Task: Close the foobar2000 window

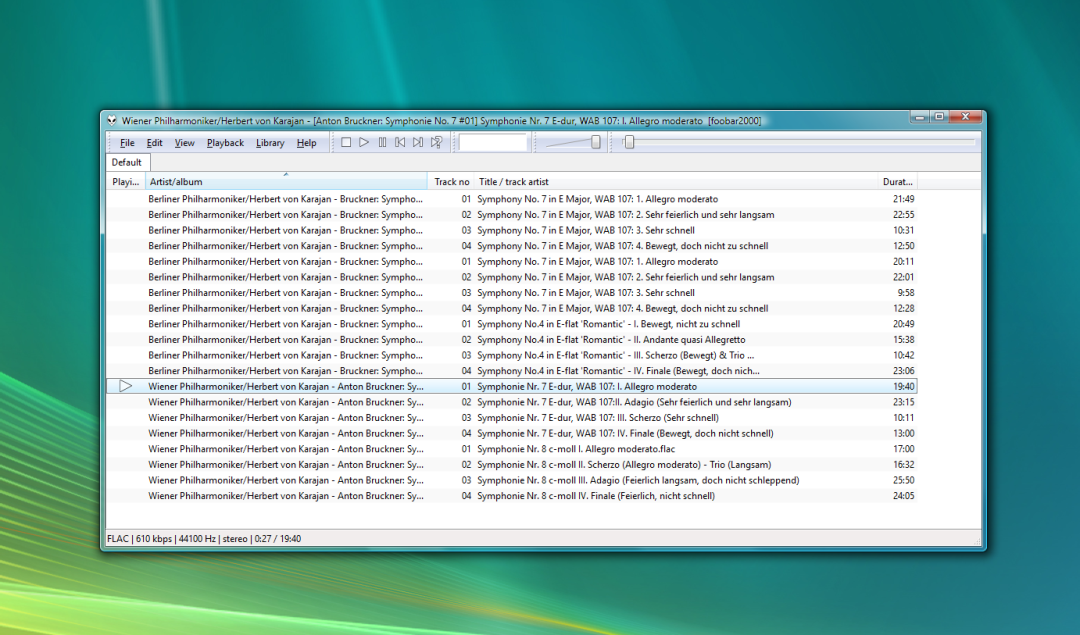Action: [x=965, y=117]
